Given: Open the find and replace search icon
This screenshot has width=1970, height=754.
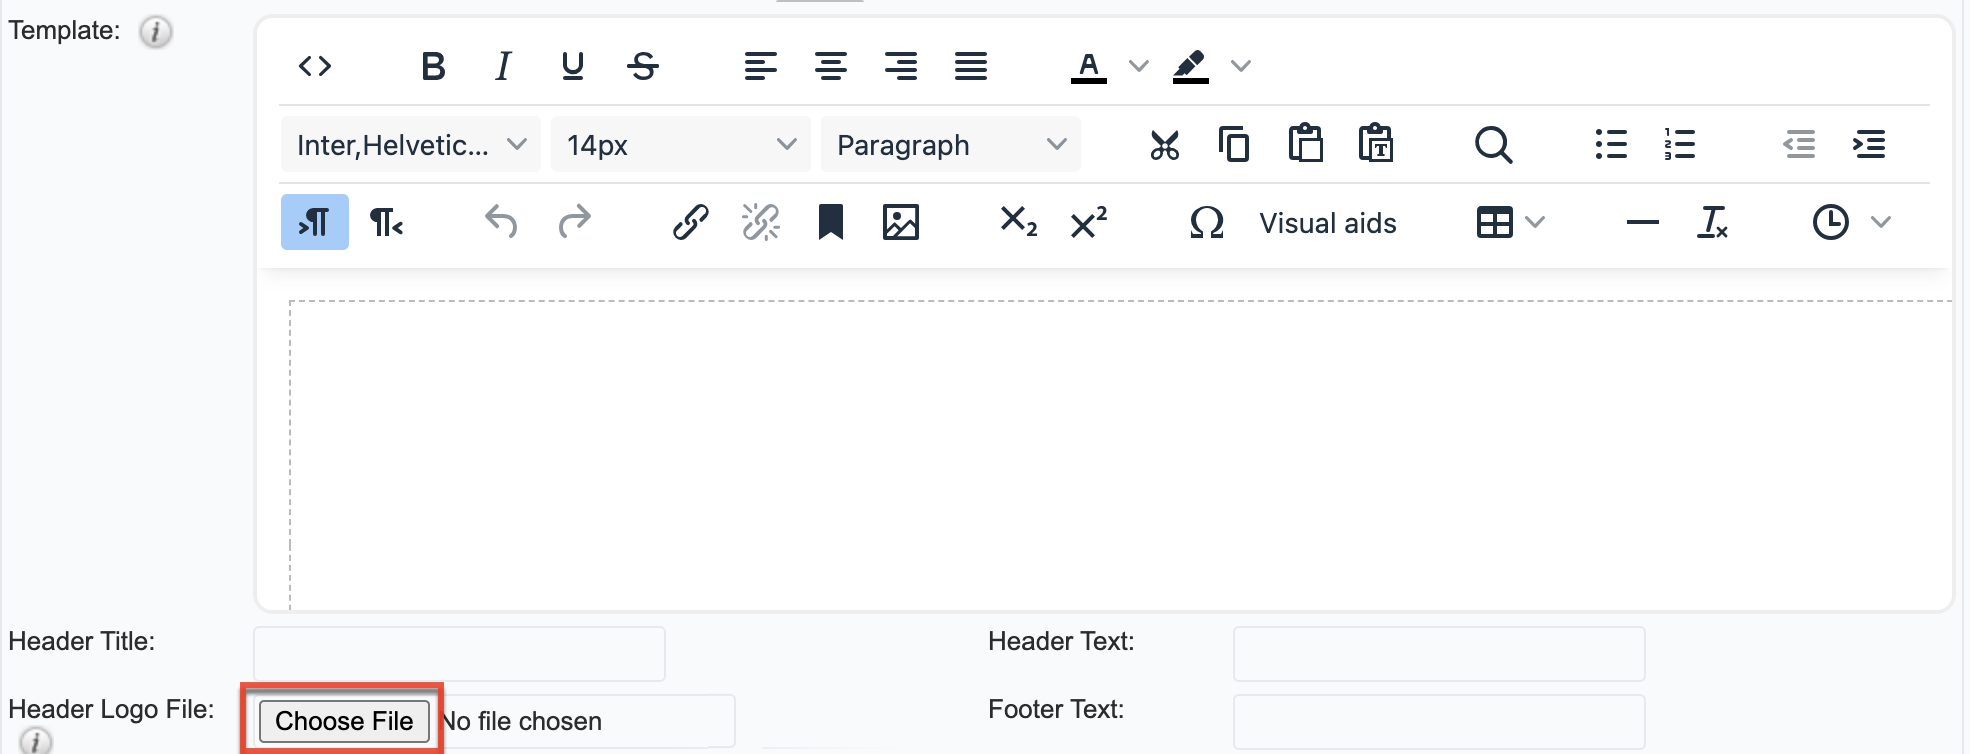Looking at the screenshot, I should coord(1493,145).
